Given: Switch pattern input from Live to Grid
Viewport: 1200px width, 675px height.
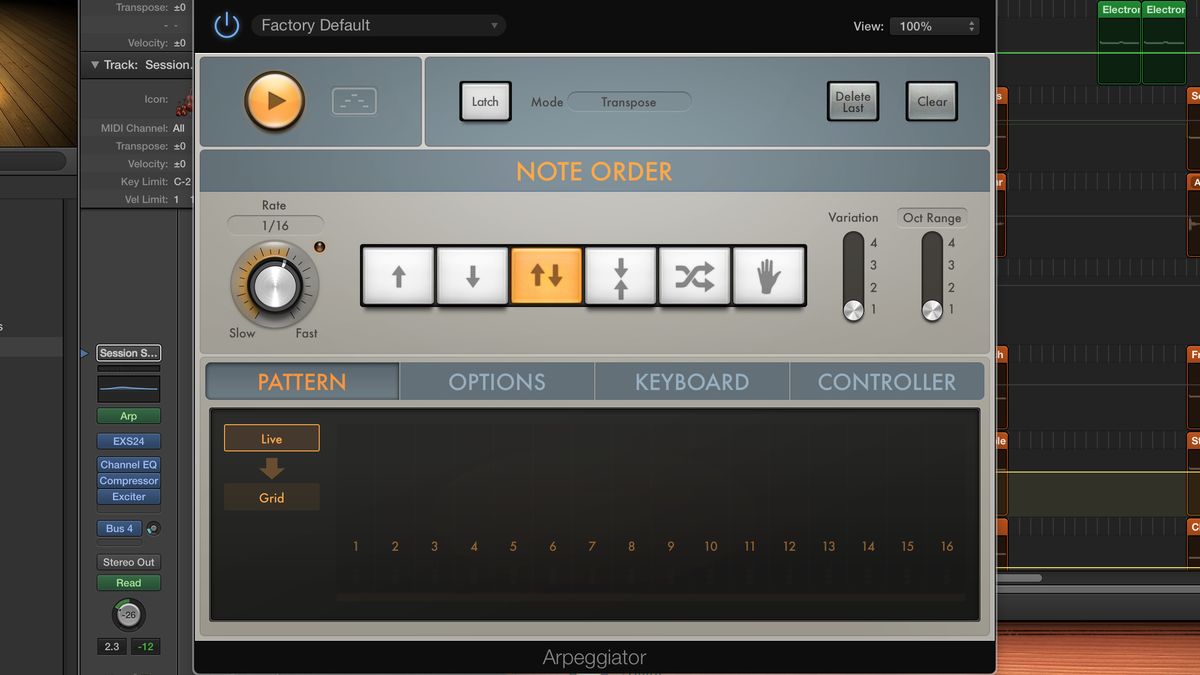Looking at the screenshot, I should pyautogui.click(x=271, y=496).
